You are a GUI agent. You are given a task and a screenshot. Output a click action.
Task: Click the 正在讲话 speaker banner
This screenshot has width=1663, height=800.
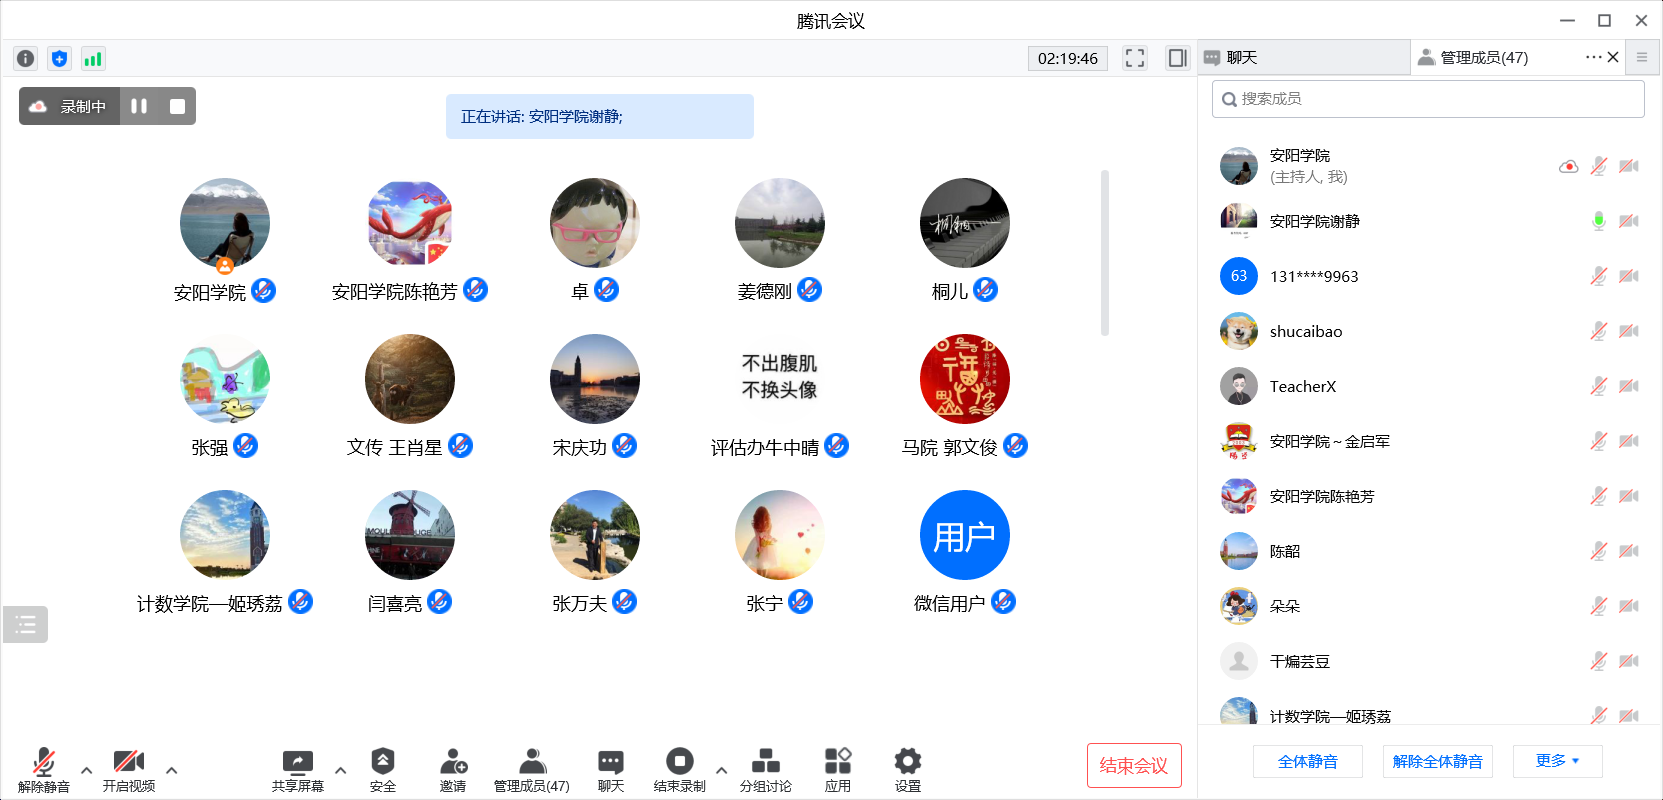point(600,117)
